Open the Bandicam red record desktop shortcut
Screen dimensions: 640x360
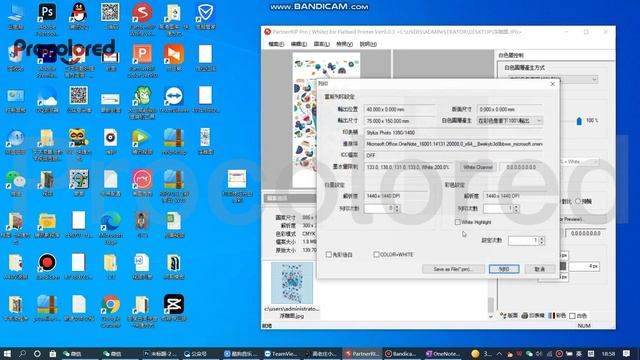click(x=47, y=263)
